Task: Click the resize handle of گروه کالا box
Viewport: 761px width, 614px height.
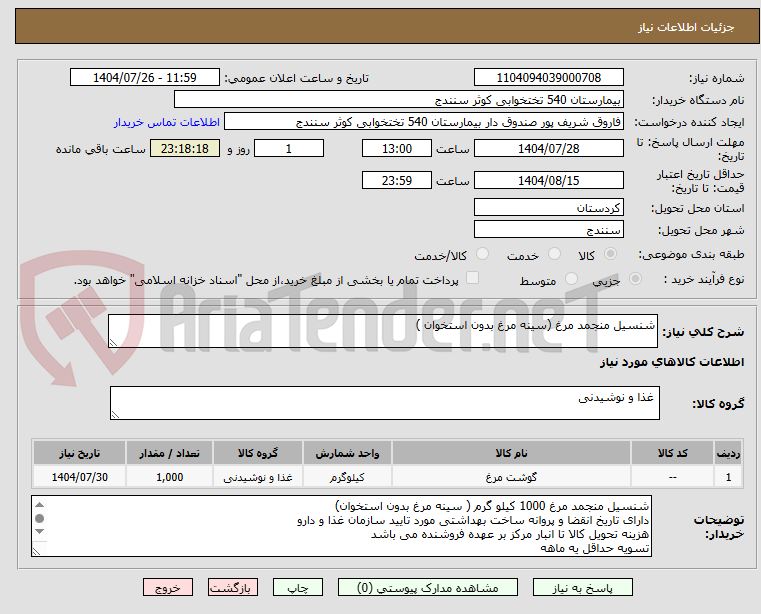Action: point(116,415)
